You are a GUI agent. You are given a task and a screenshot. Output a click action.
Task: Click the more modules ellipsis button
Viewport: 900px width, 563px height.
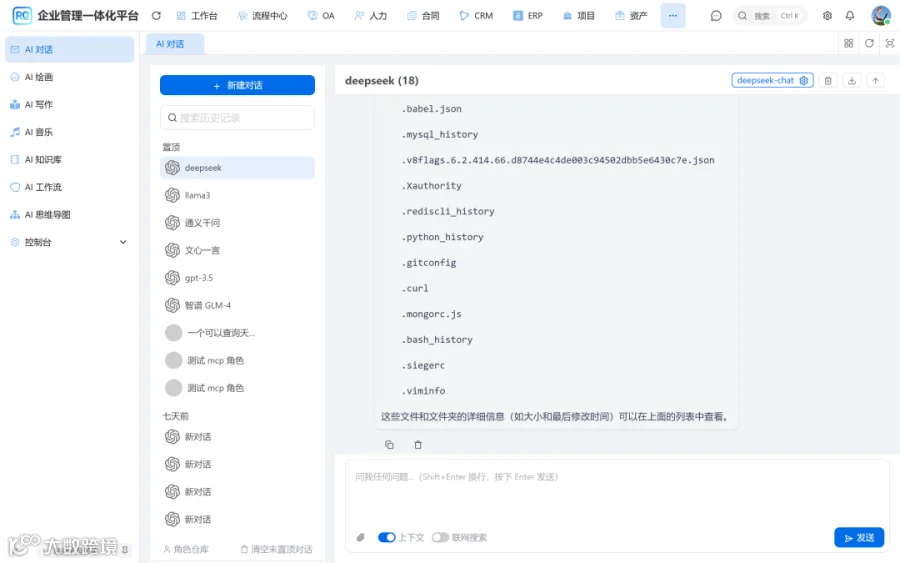[x=673, y=15]
